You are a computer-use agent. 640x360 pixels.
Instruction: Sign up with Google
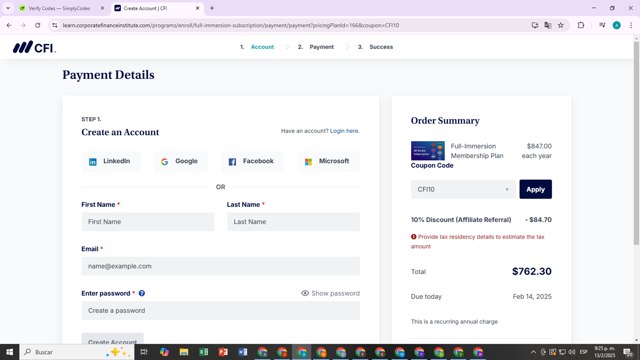181,161
